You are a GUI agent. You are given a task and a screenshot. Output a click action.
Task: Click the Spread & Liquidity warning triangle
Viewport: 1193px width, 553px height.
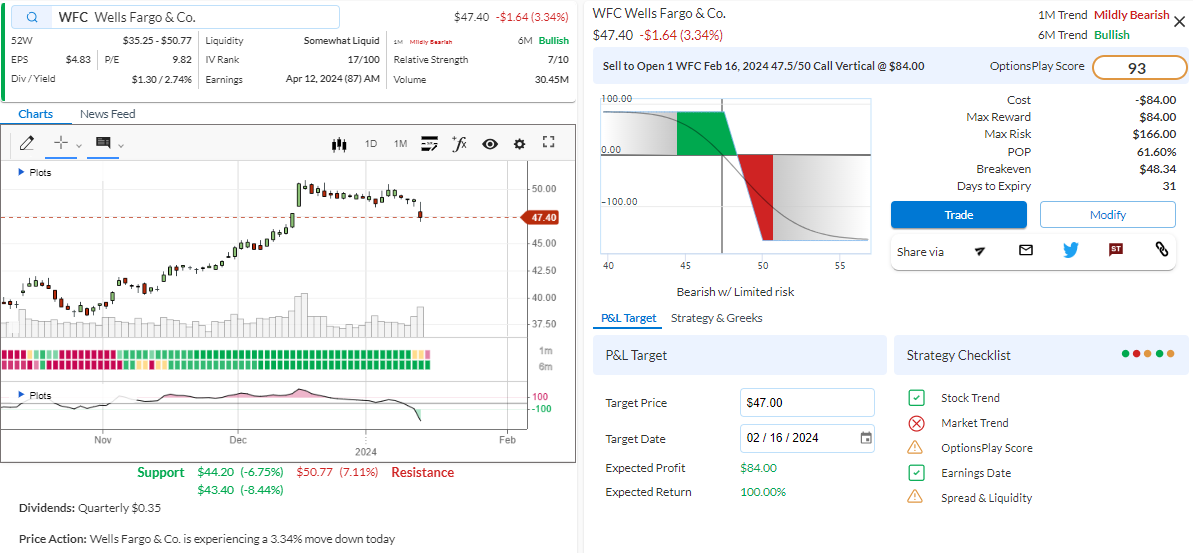[915, 497]
